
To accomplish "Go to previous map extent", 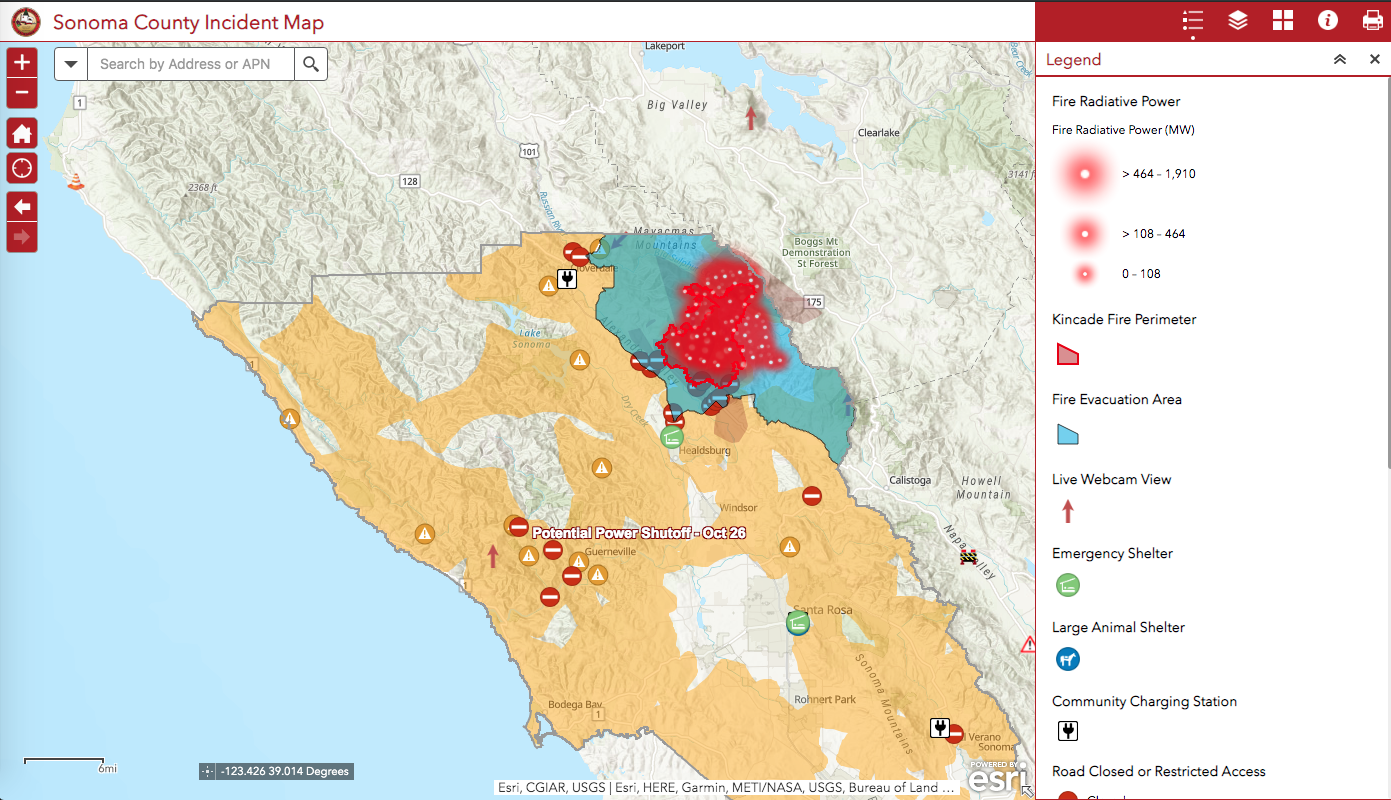I will click(x=22, y=207).
